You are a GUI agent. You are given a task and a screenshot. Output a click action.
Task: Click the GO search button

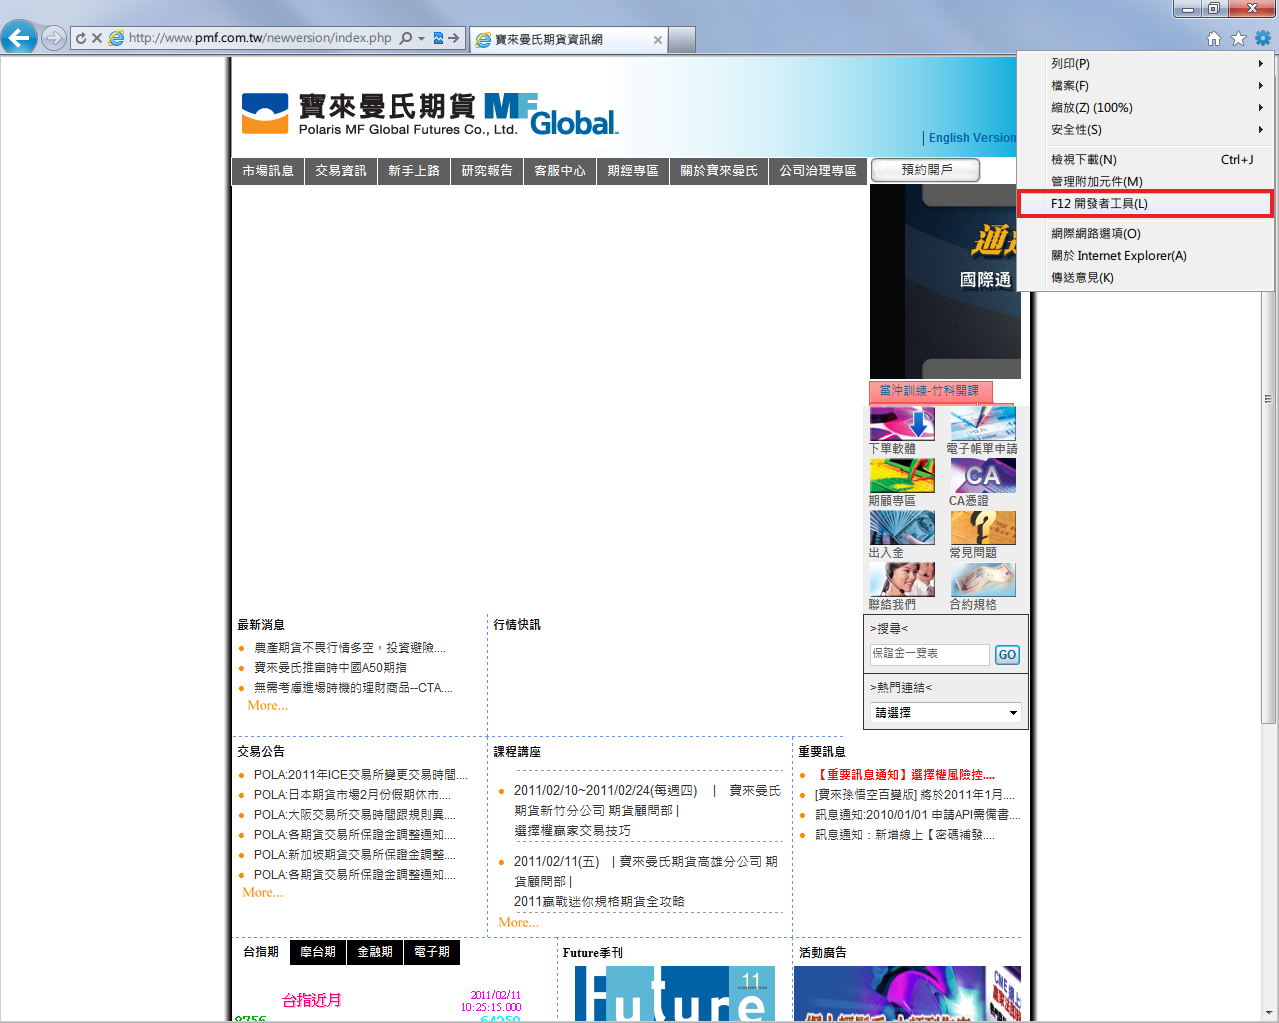click(1007, 655)
